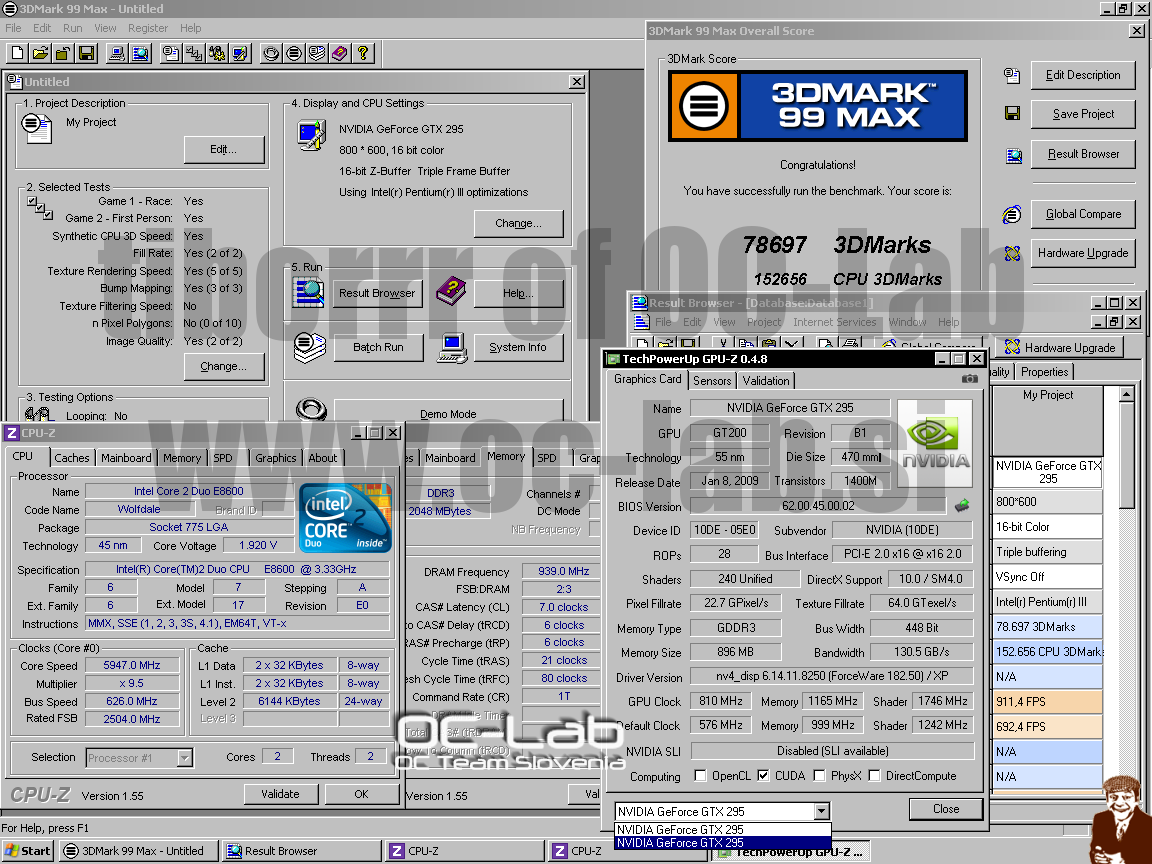
Task: Choose the highlighted NVIDIA GeForce GTX 295 option
Action: [723, 843]
